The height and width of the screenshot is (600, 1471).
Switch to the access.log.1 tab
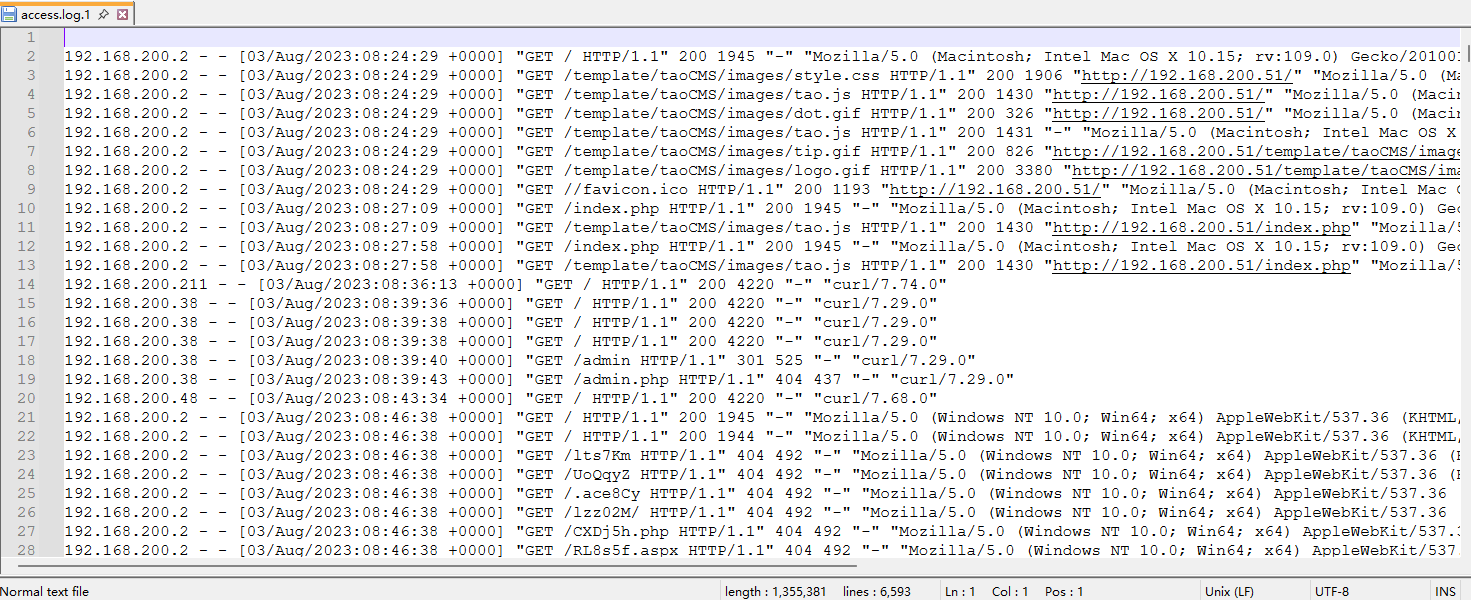[56, 15]
